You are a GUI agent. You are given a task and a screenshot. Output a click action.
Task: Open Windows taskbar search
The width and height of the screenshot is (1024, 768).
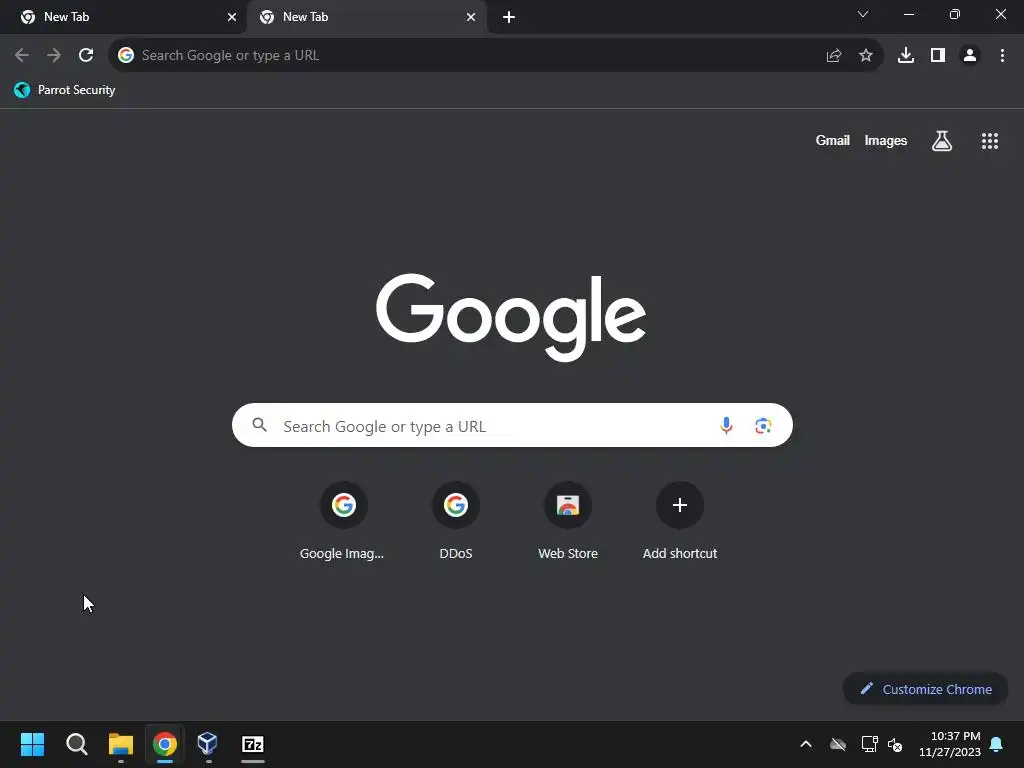point(77,744)
